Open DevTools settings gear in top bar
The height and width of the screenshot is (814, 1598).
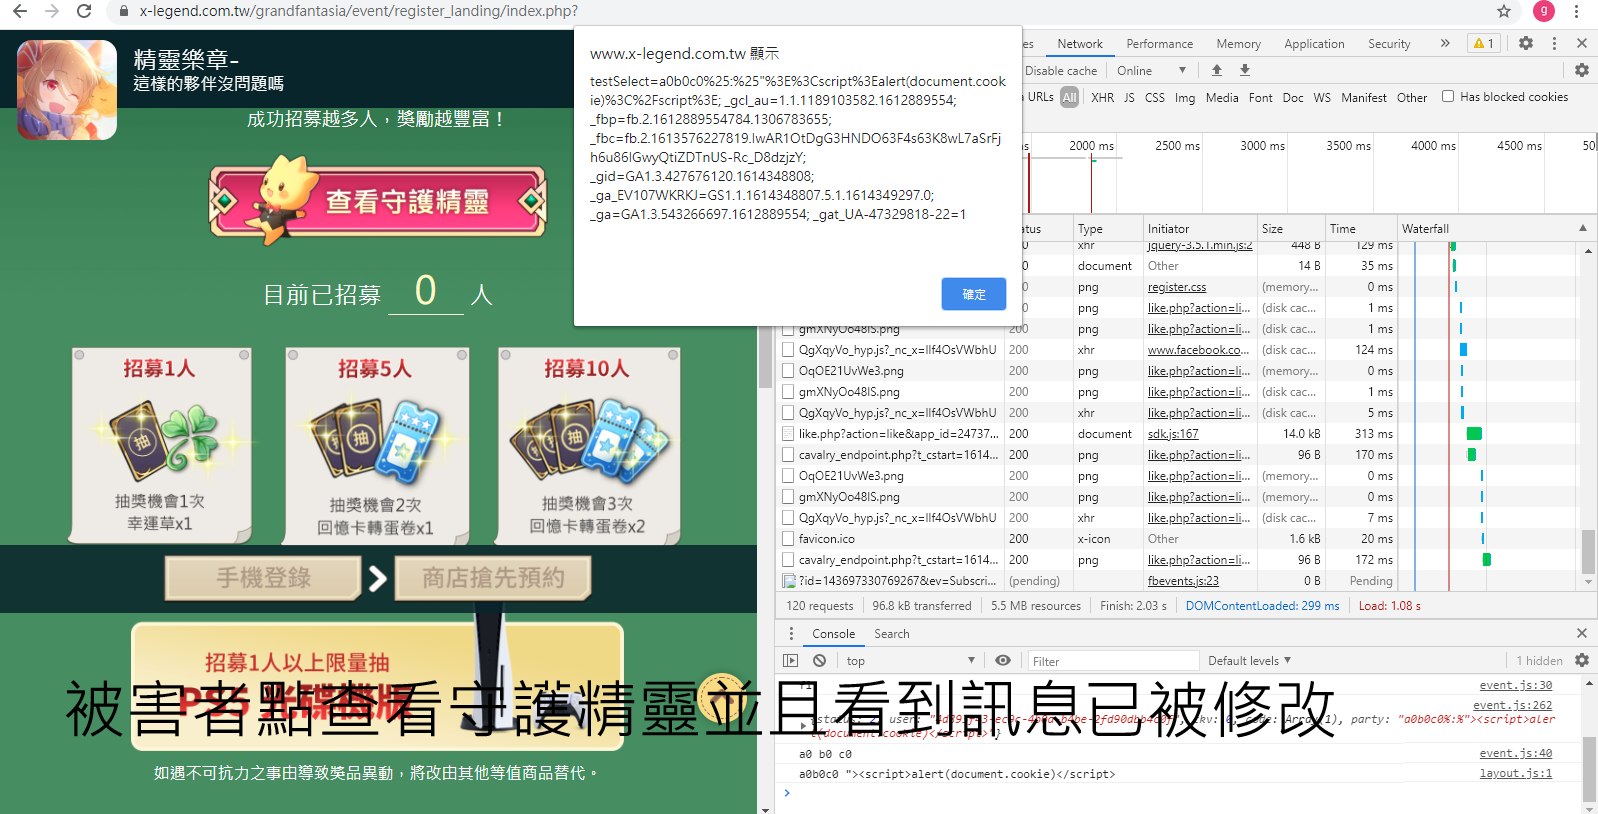1526,43
